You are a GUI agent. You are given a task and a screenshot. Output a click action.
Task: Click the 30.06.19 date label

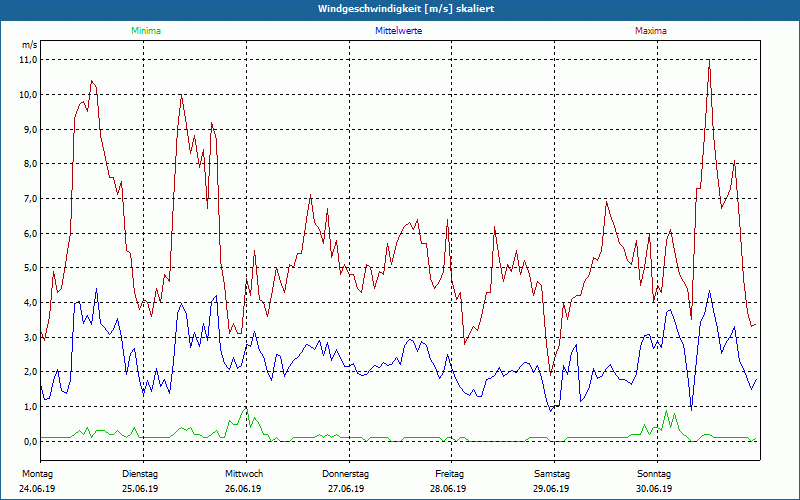pos(654,489)
